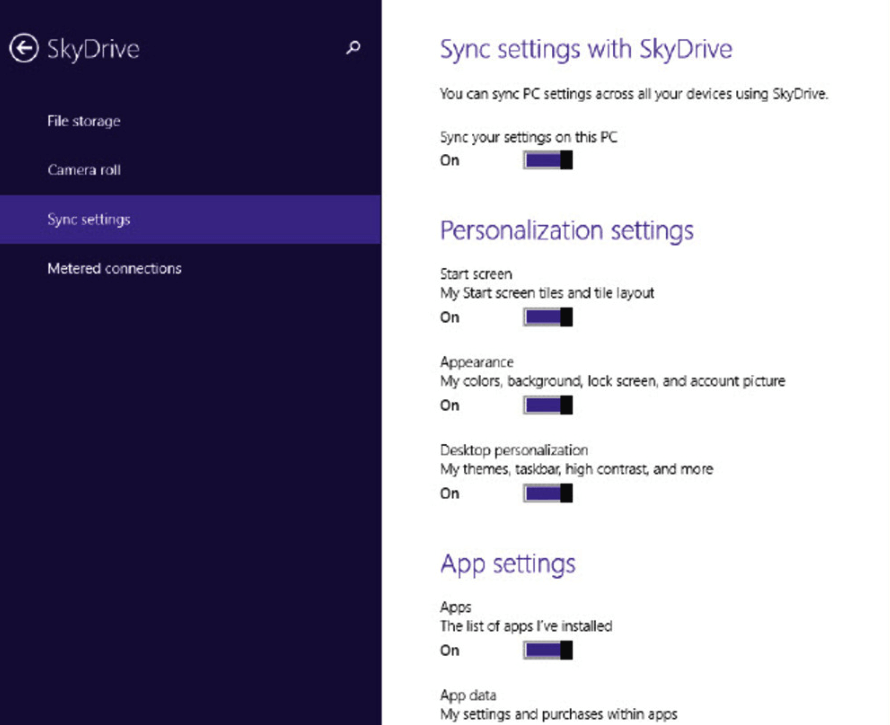This screenshot has height=725, width=890.
Task: Toggle the Appearance sync switch
Action: pos(548,405)
